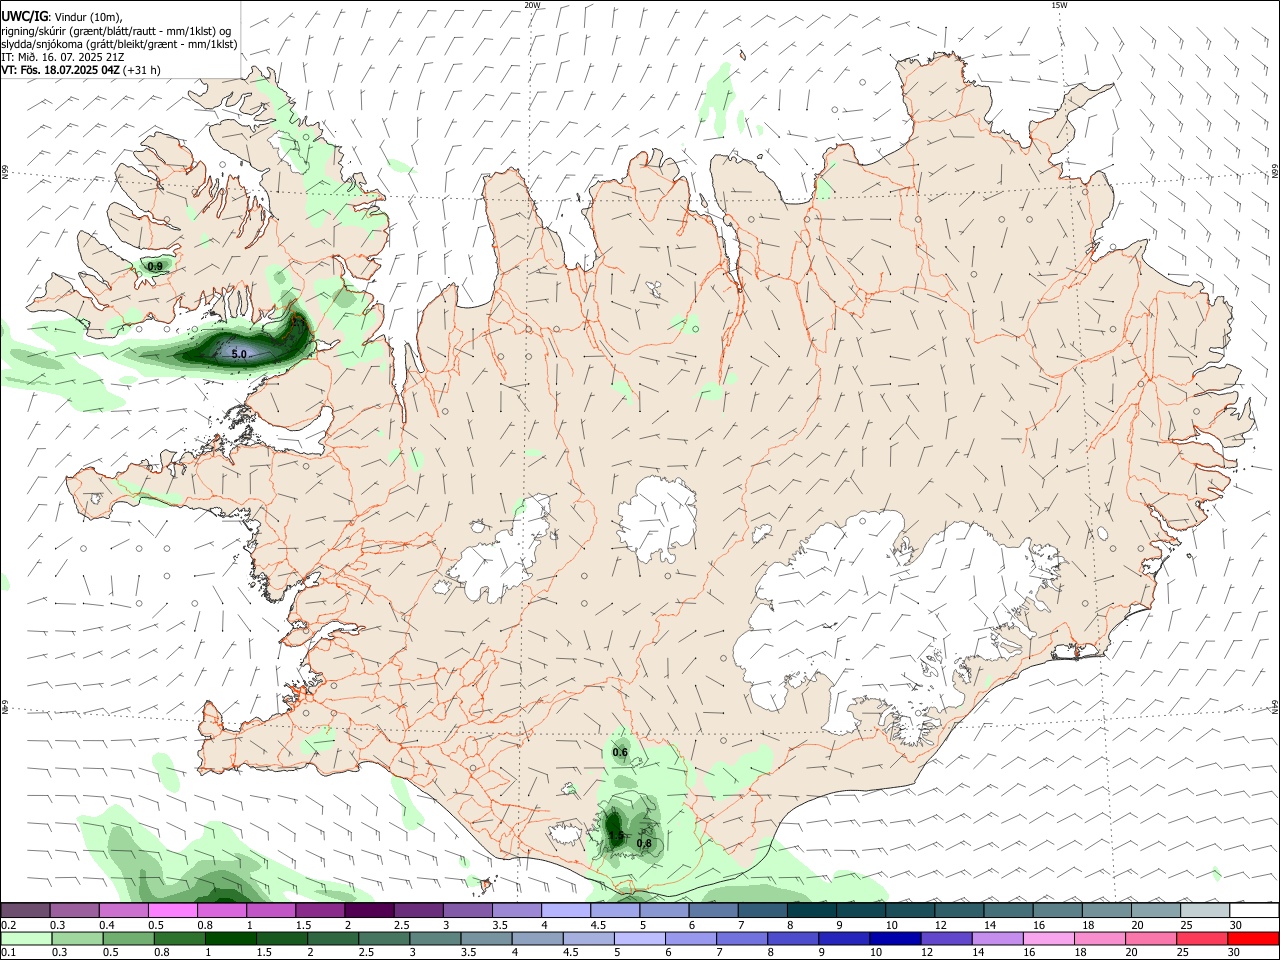Click the 0.6 precipitation value in south Iceland
Screen dimensions: 1280x960
point(620,752)
